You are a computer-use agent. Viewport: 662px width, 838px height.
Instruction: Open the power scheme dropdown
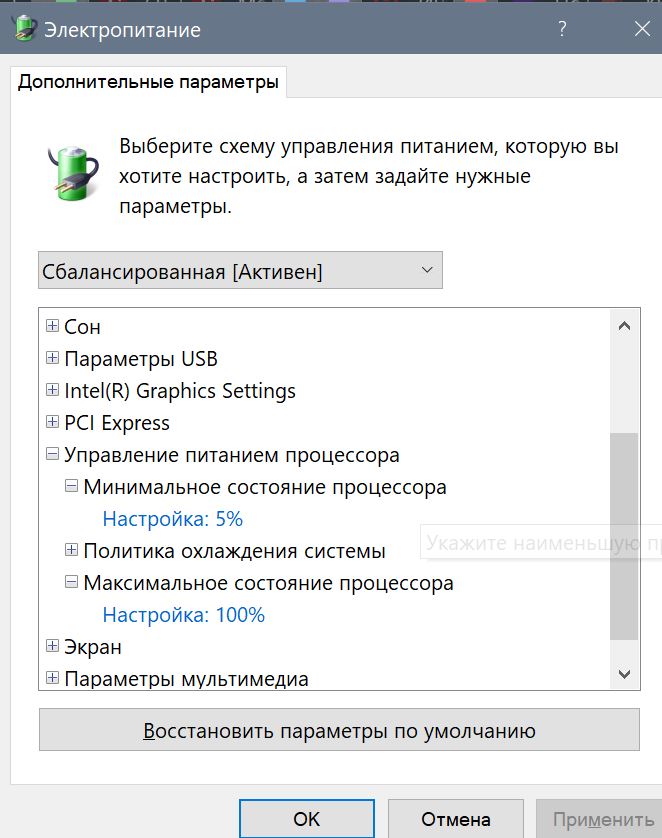click(x=240, y=271)
